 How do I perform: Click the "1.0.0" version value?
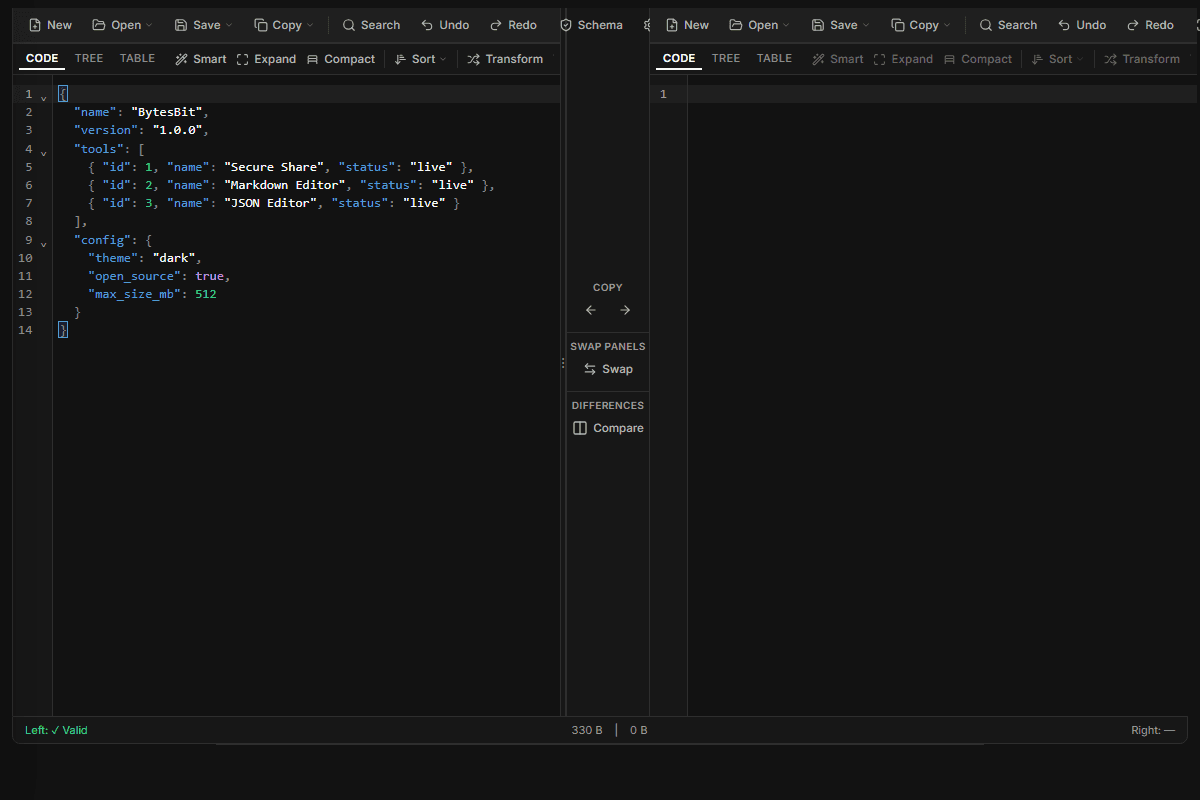pos(178,130)
